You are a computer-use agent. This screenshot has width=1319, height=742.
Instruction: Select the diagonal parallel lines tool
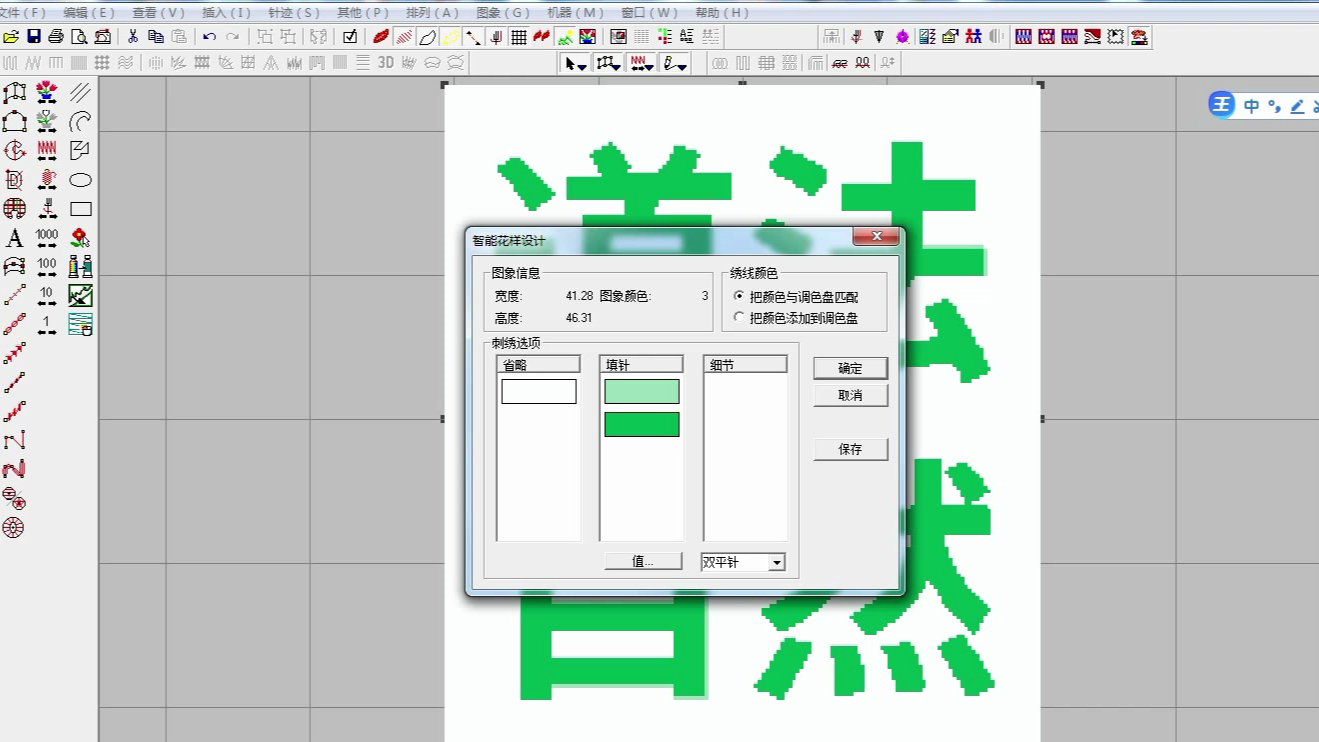point(81,93)
